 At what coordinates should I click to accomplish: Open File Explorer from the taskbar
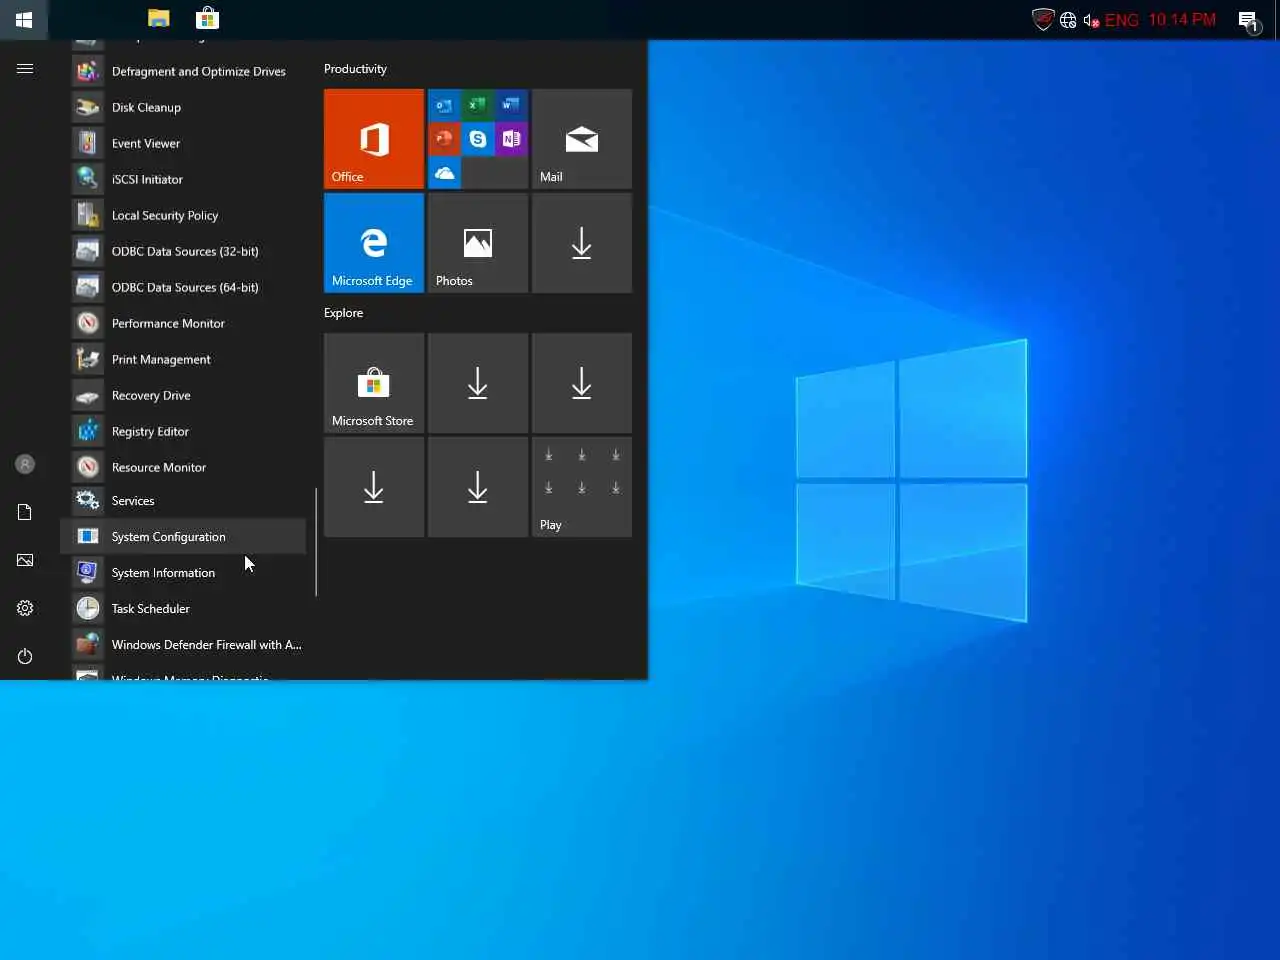click(x=158, y=18)
